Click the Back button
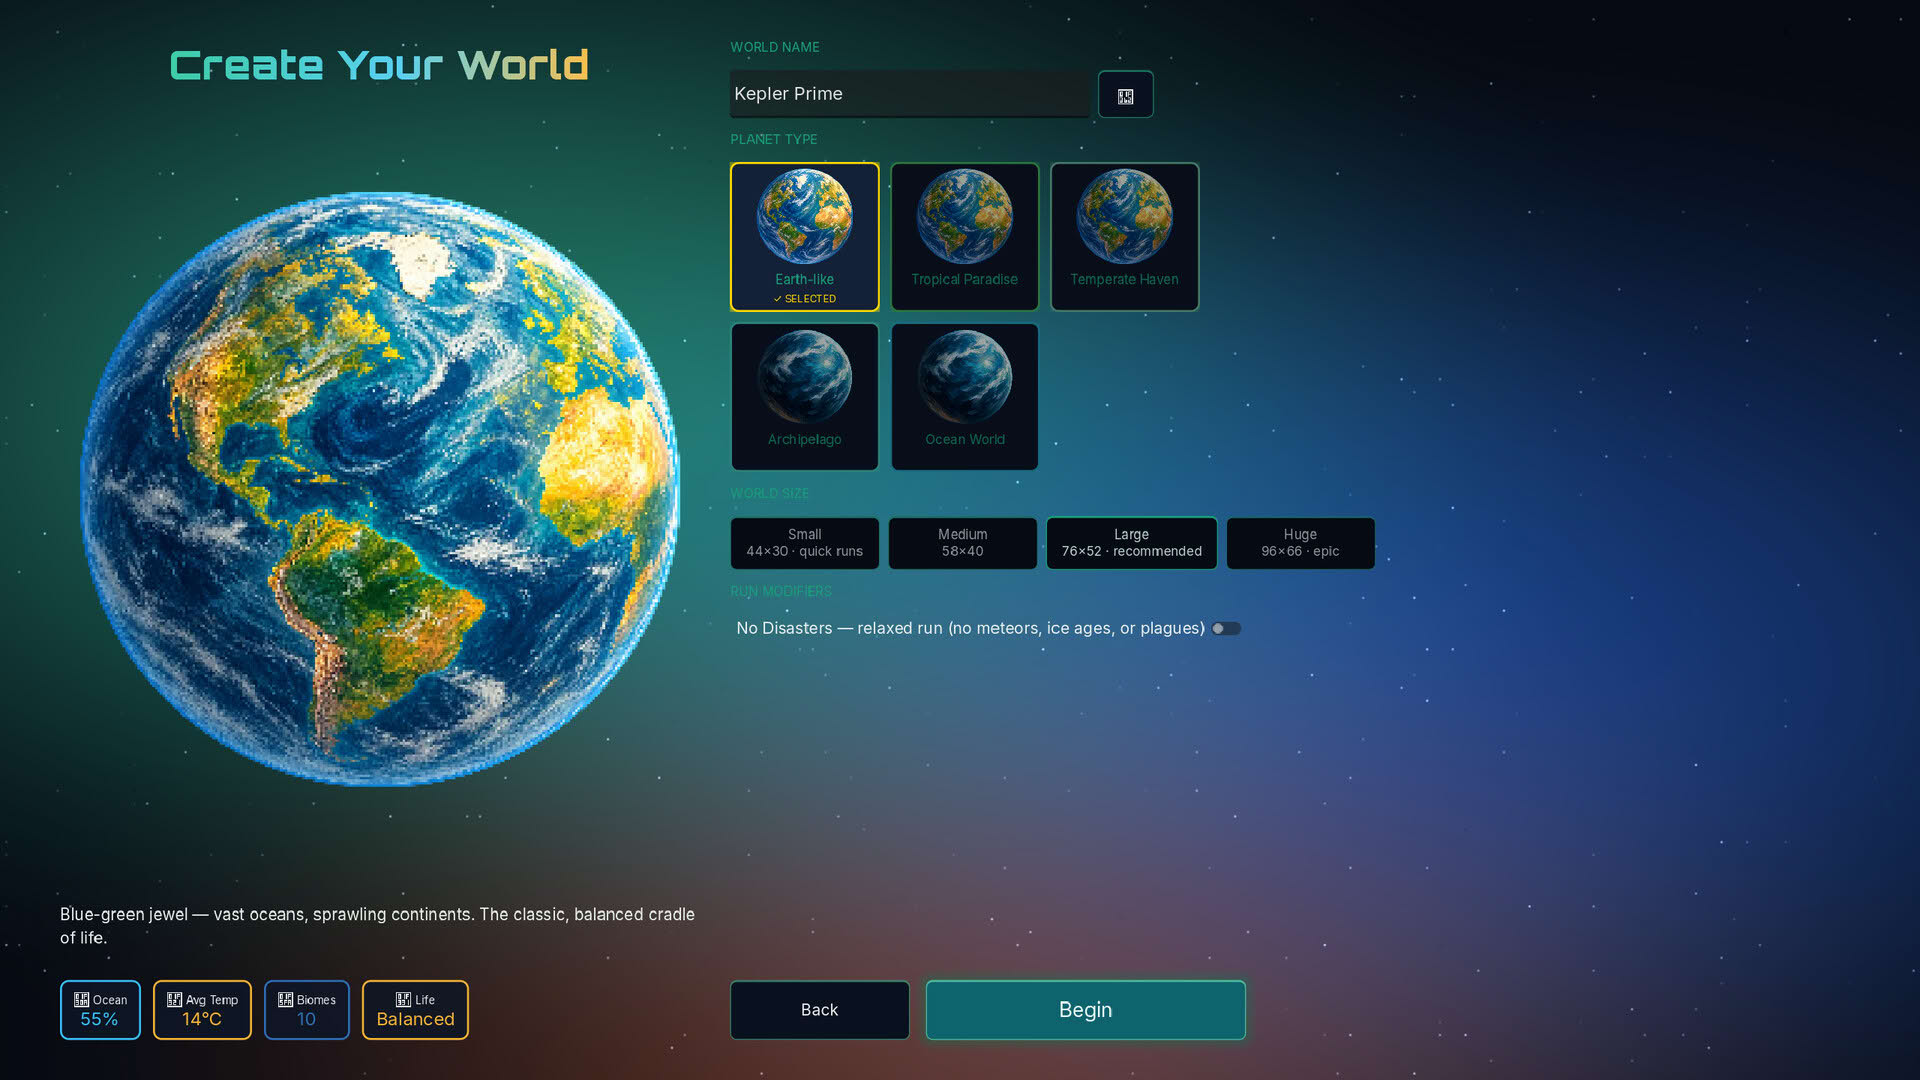The image size is (1920, 1080). tap(819, 1010)
